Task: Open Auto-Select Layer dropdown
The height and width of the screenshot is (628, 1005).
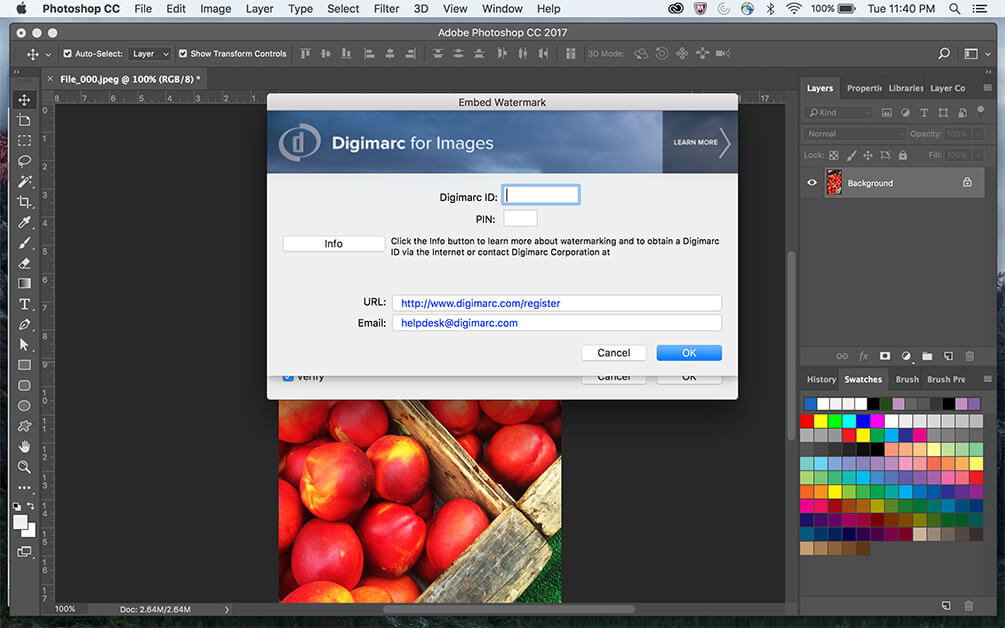Action: [x=150, y=54]
